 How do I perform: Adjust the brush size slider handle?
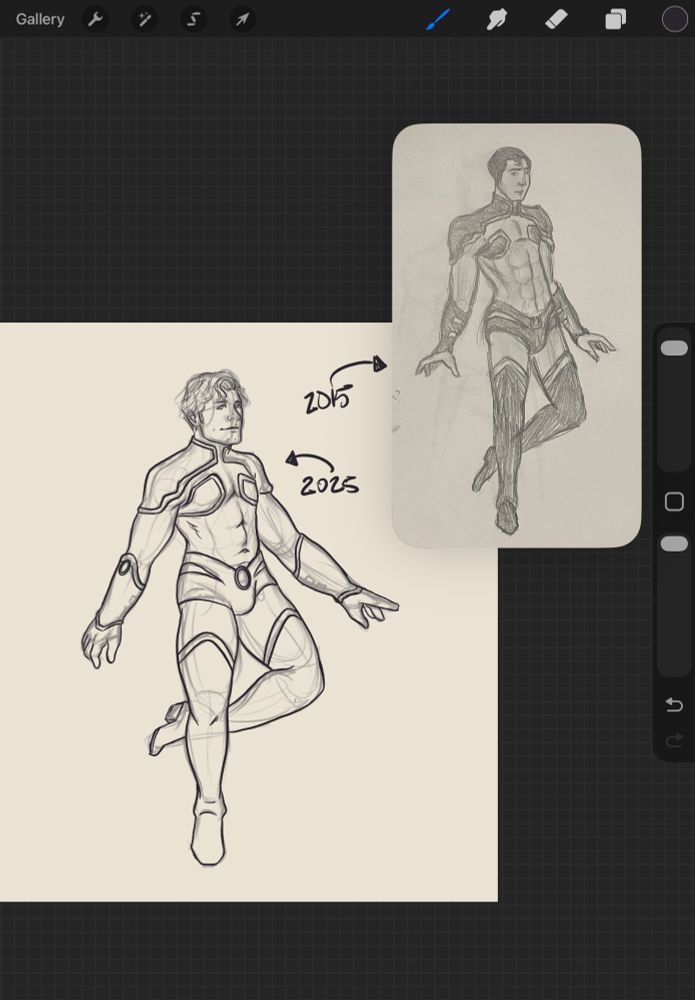(x=674, y=348)
